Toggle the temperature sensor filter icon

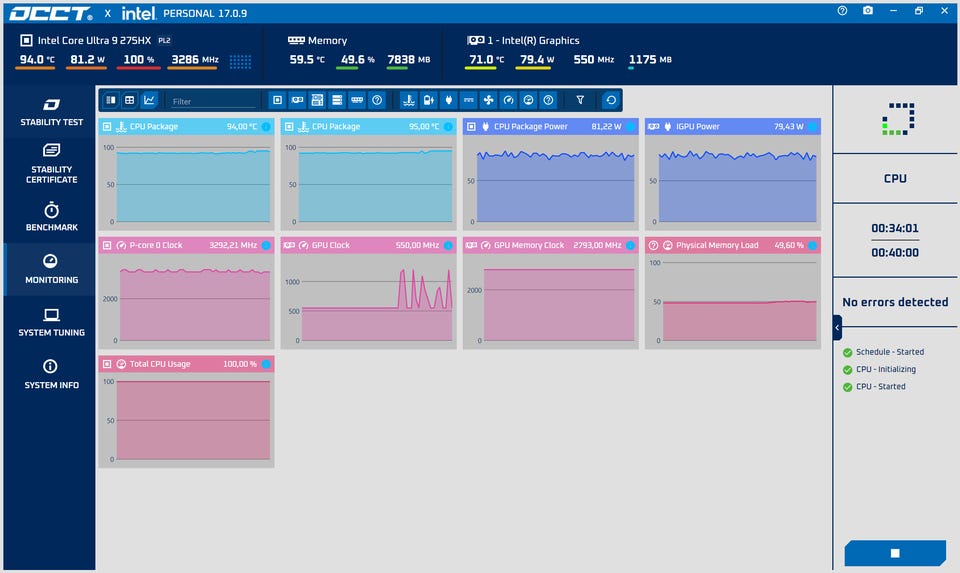click(408, 100)
